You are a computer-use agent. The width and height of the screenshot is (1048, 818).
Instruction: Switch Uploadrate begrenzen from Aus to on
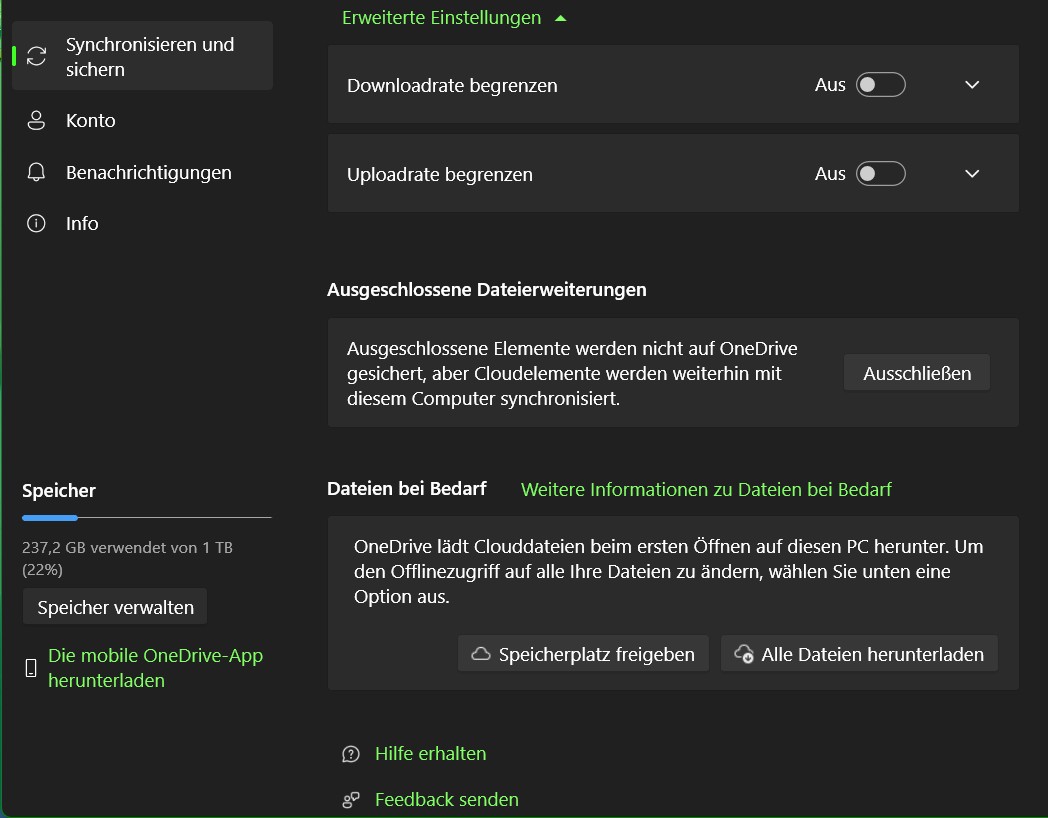(881, 173)
